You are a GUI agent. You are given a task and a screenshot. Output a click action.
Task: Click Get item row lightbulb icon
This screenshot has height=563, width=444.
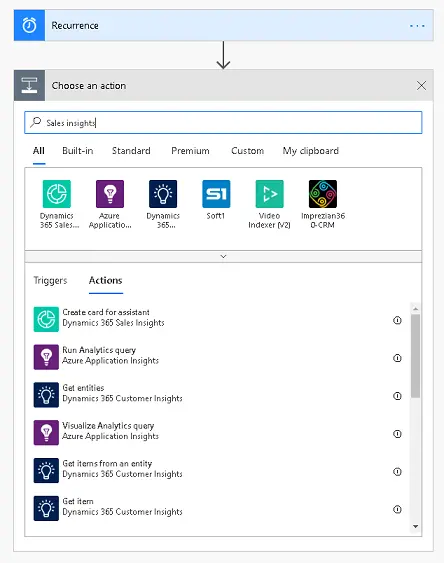46,508
